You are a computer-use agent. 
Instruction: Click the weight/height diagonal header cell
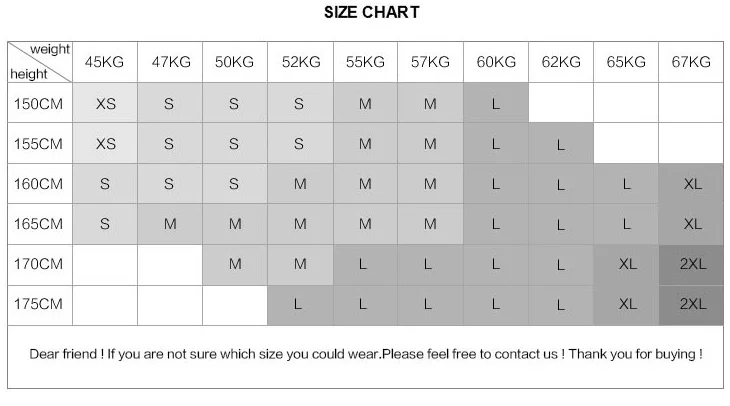click(40, 62)
